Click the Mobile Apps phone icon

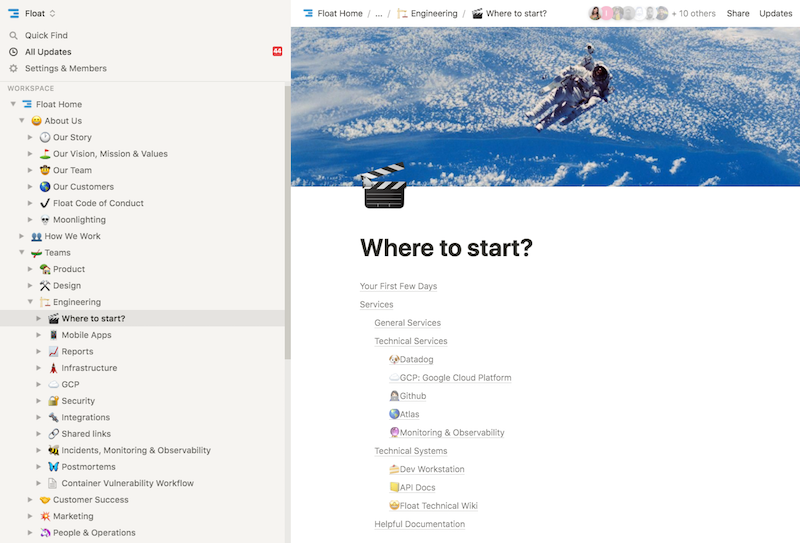53,335
